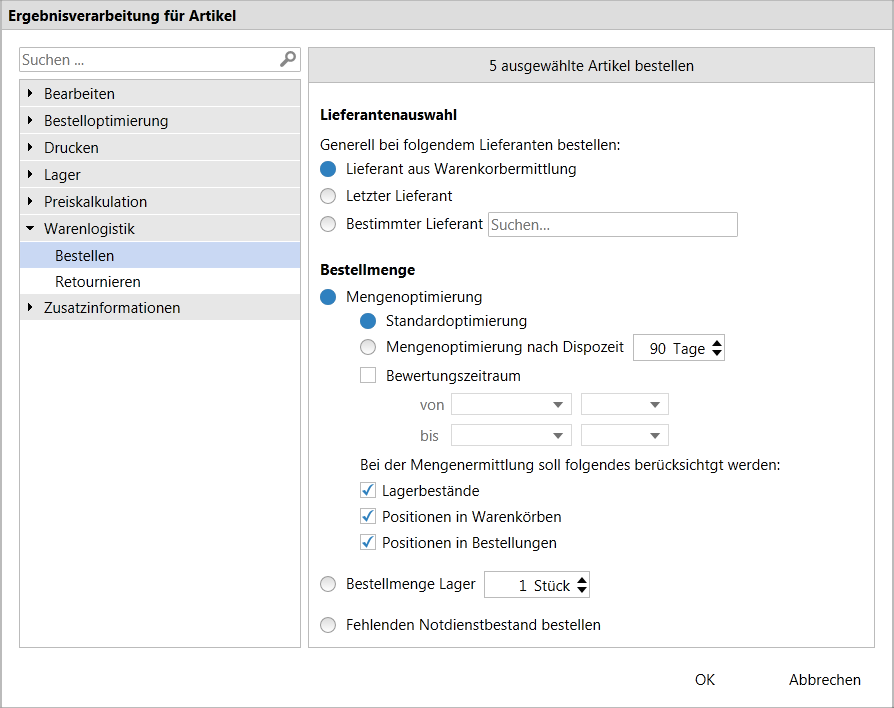
Task: Open the first 'von' dropdown
Action: point(511,404)
